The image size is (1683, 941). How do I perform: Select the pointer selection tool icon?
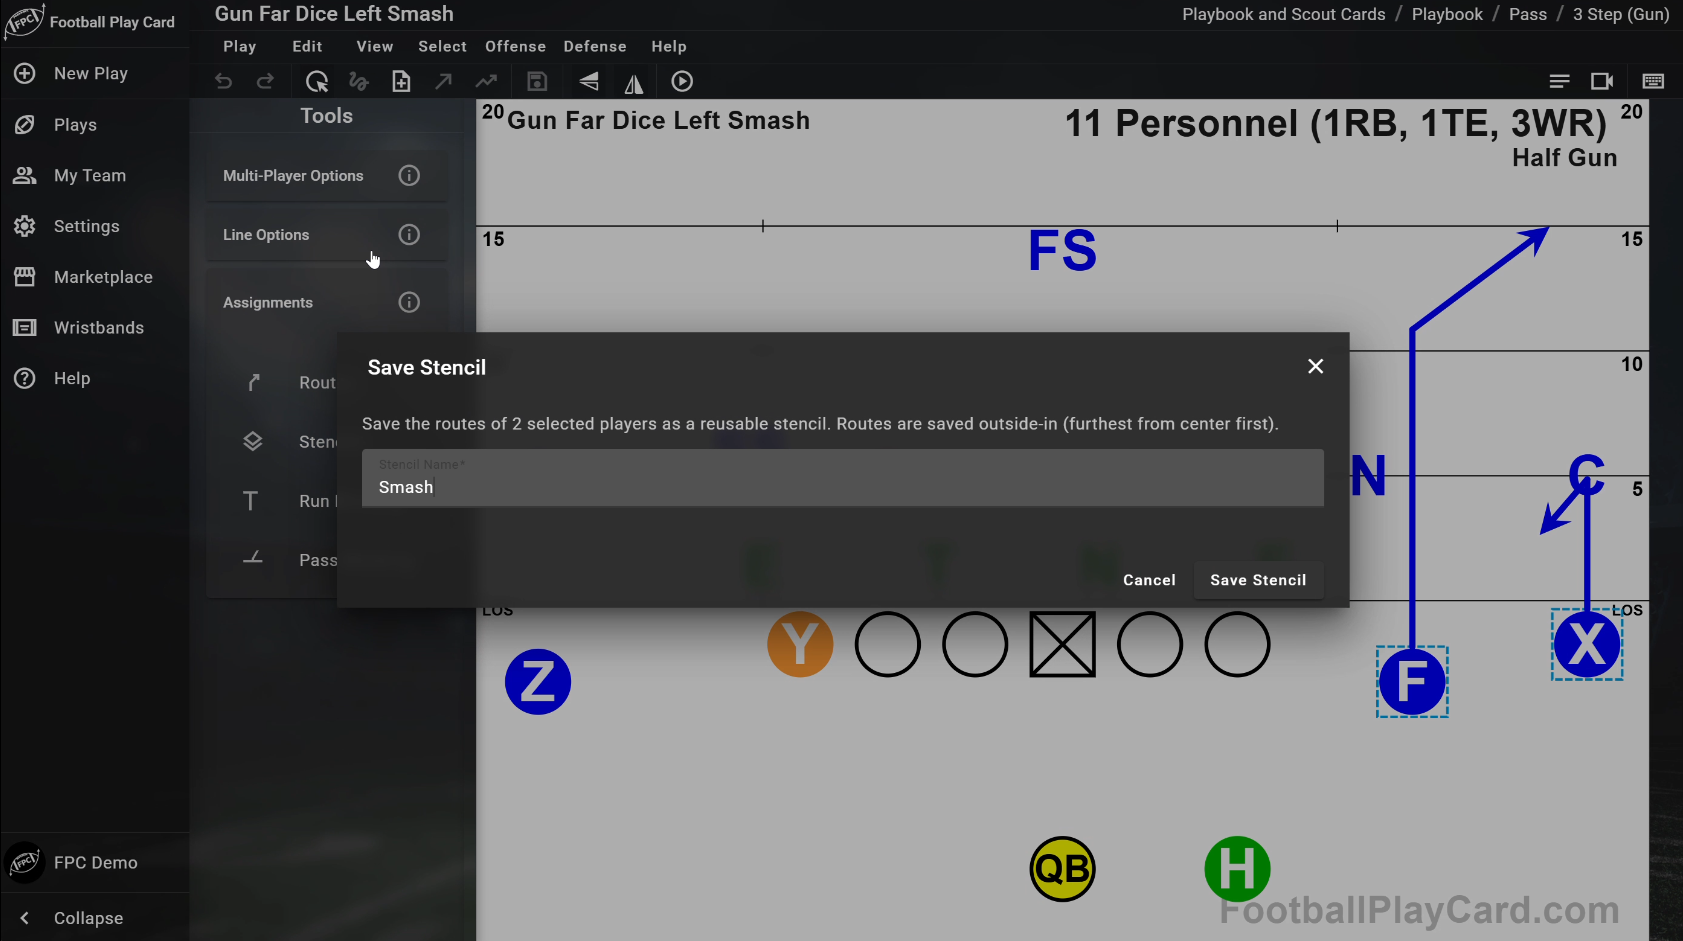(317, 82)
